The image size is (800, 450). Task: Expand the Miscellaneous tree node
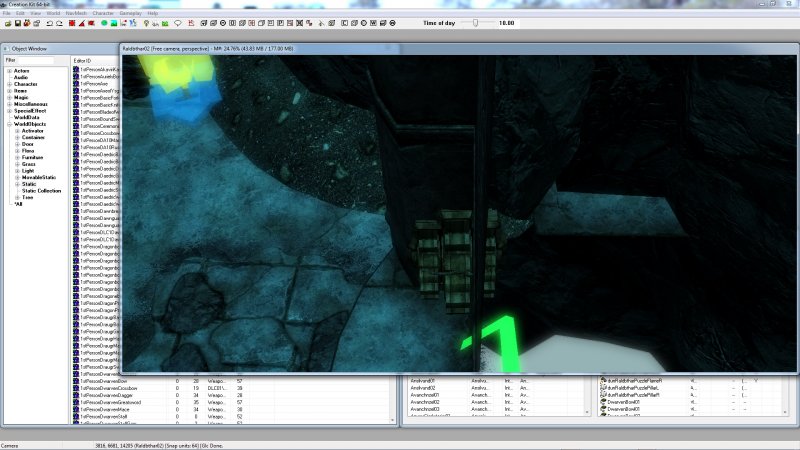click(9, 104)
